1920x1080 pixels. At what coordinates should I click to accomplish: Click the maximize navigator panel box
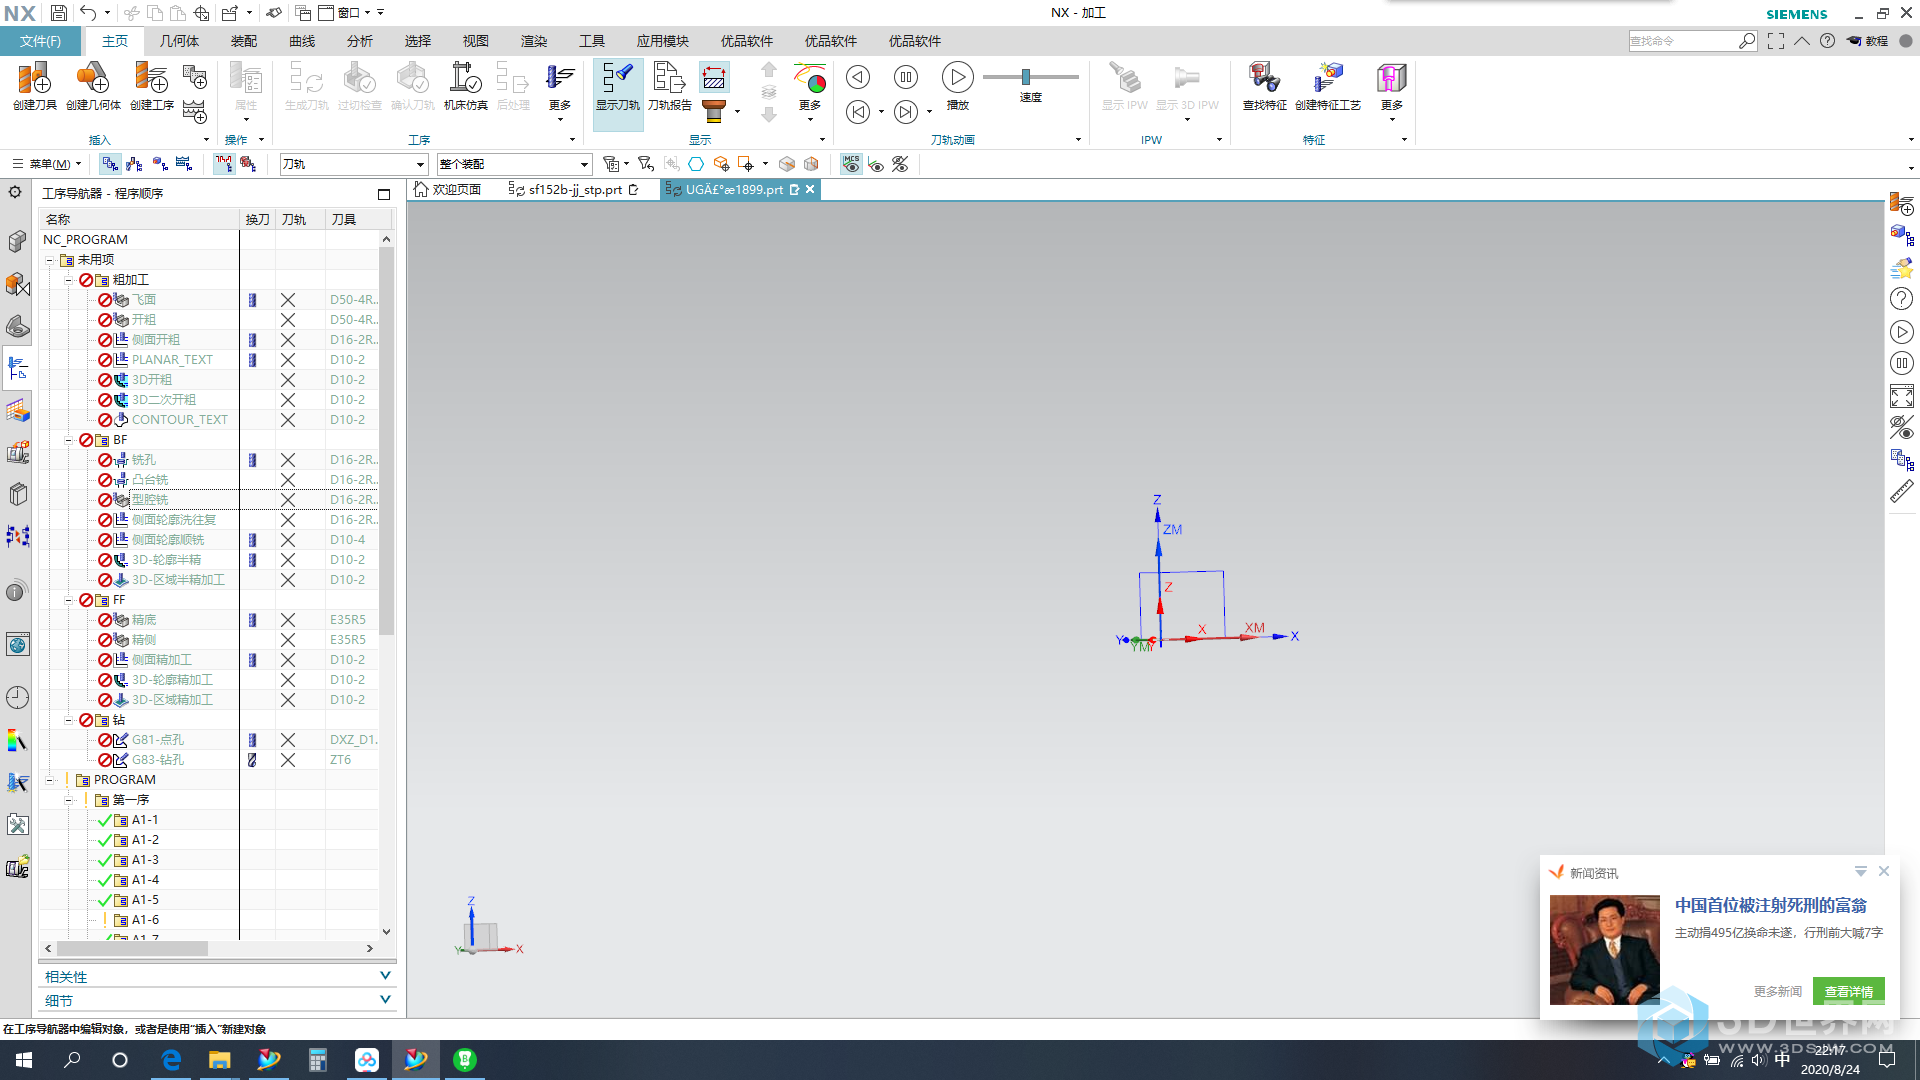click(x=384, y=194)
